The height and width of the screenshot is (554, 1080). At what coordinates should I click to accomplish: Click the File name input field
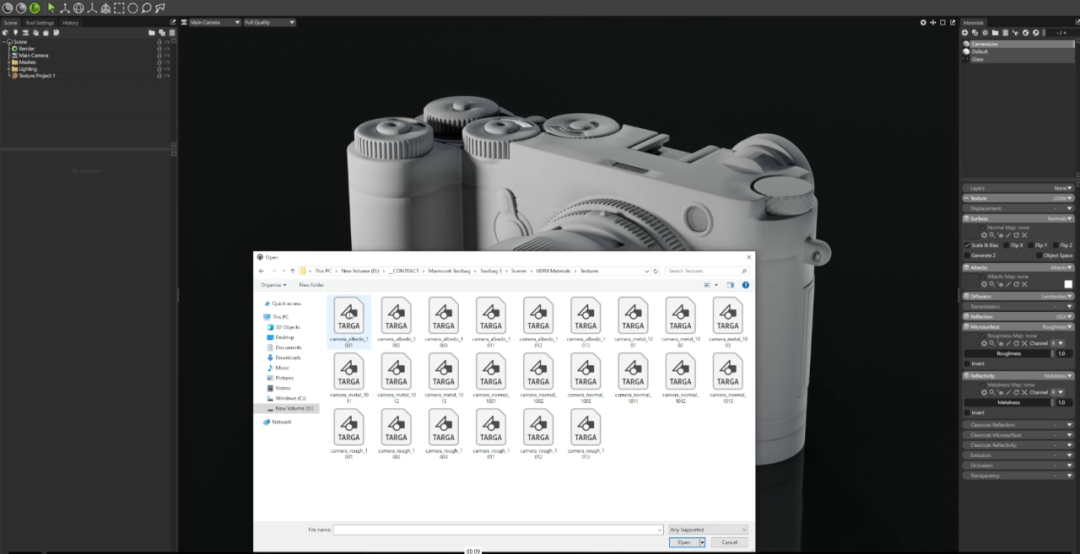(498, 530)
